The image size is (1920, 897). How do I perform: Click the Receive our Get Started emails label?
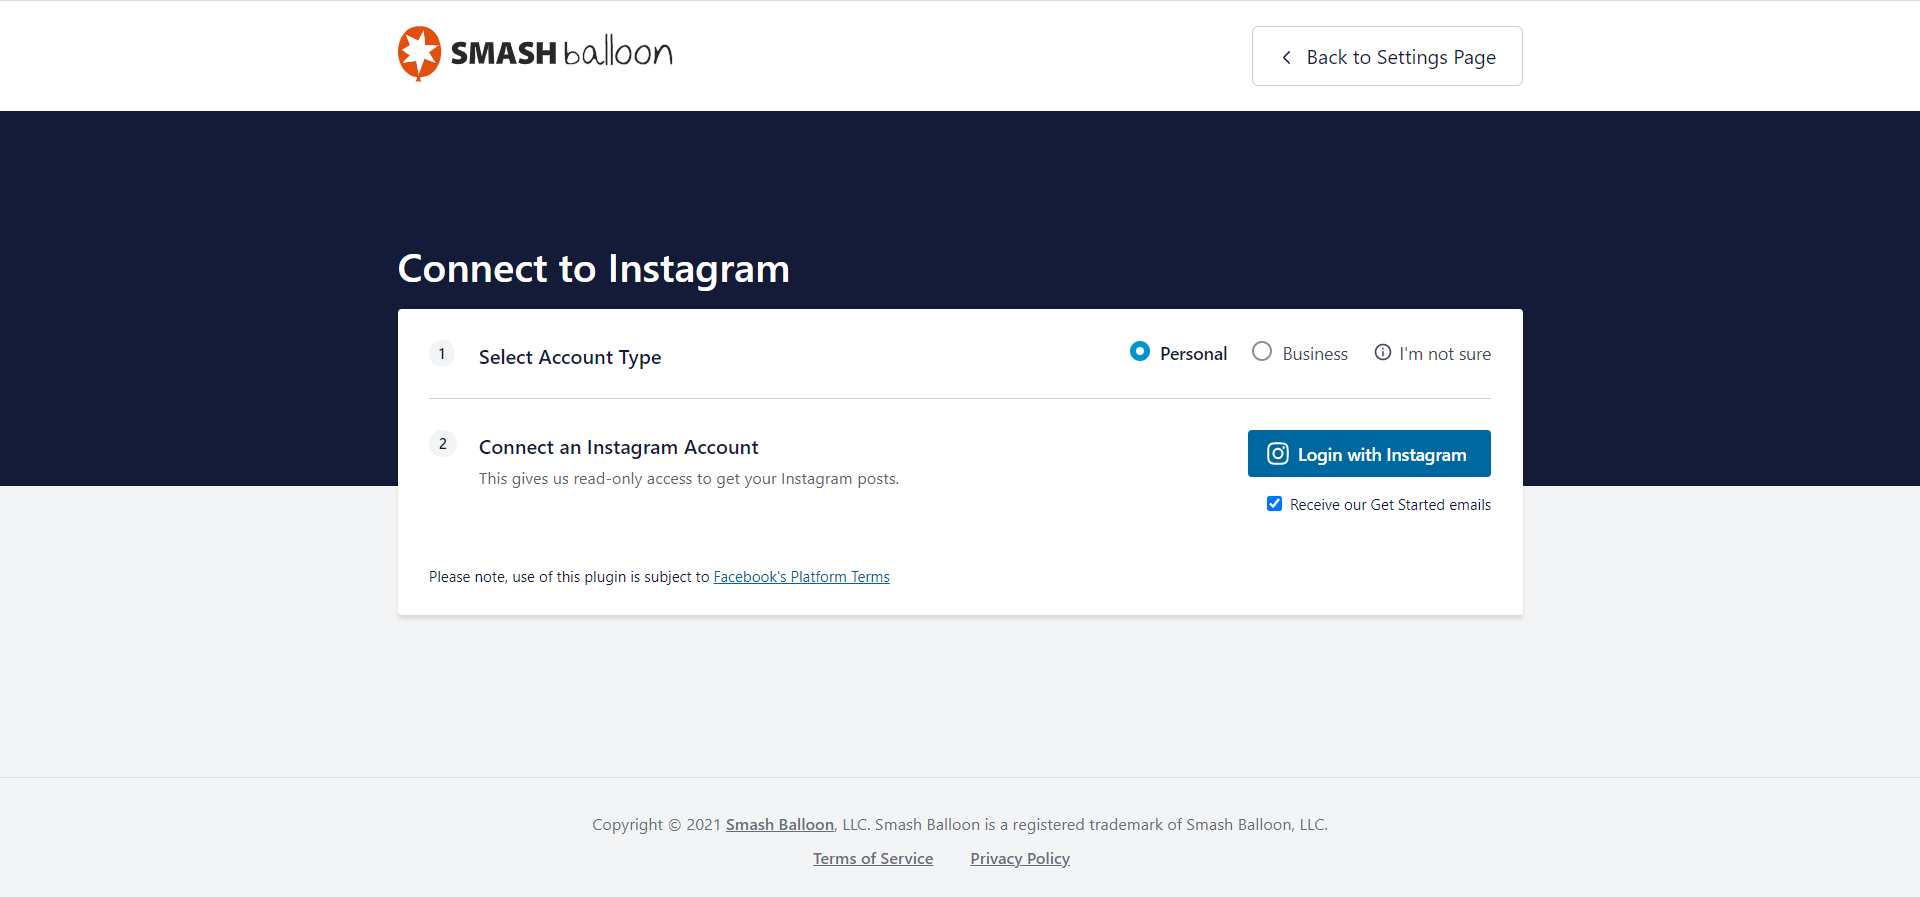pyautogui.click(x=1389, y=505)
